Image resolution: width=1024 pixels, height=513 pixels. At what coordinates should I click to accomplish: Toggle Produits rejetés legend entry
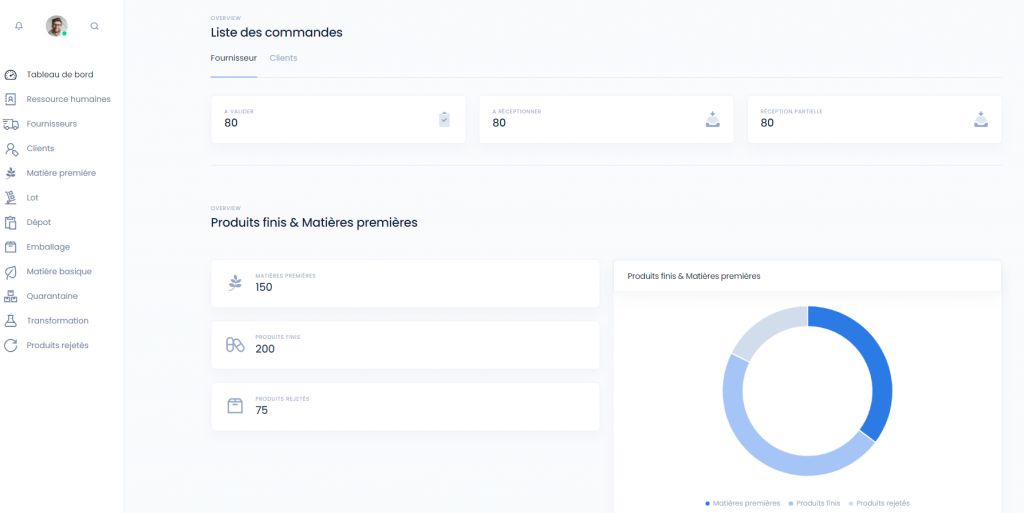(880, 503)
